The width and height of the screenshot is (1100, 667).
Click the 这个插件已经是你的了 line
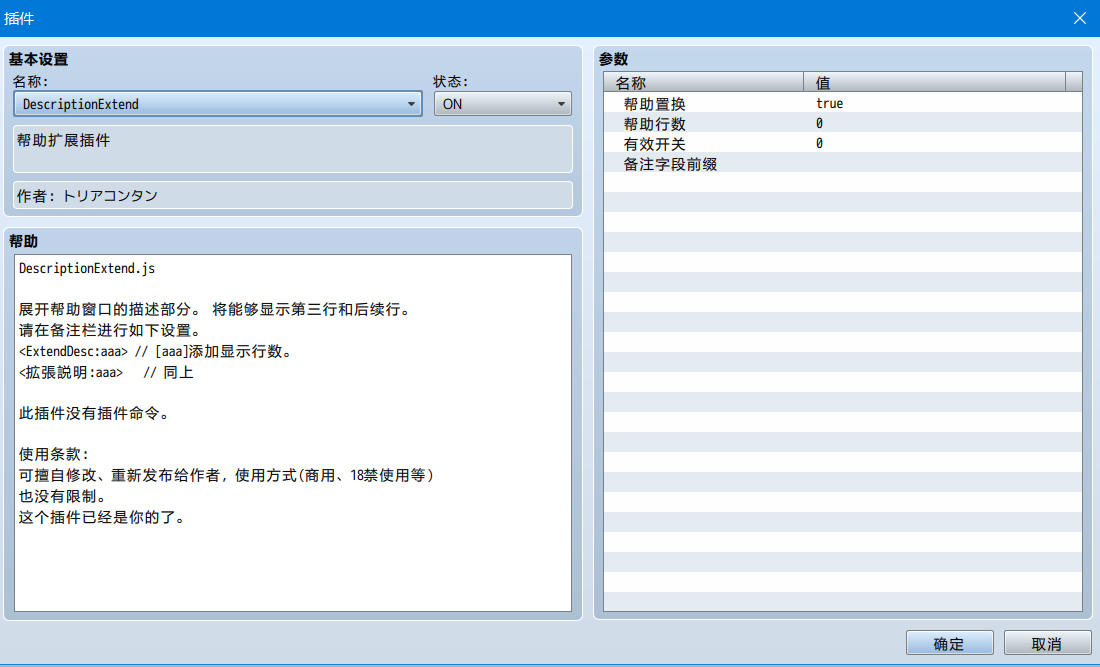tap(102, 517)
